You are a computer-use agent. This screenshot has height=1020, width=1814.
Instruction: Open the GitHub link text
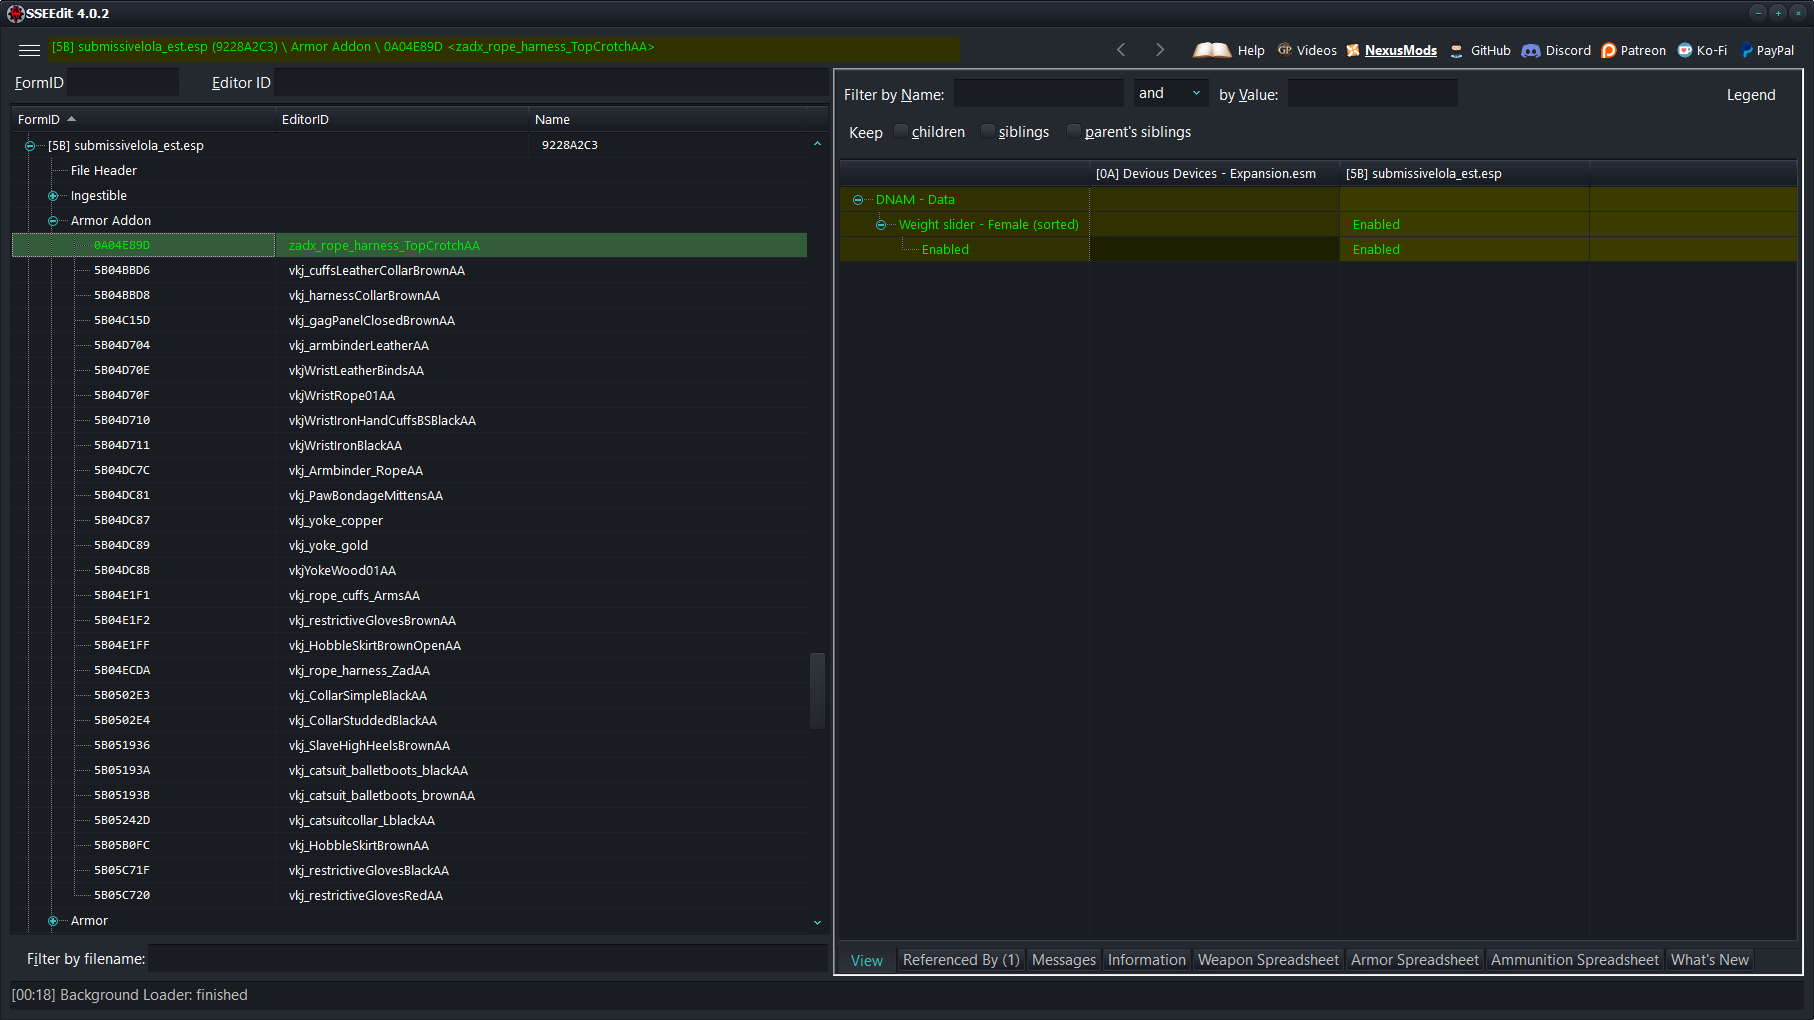[1490, 50]
